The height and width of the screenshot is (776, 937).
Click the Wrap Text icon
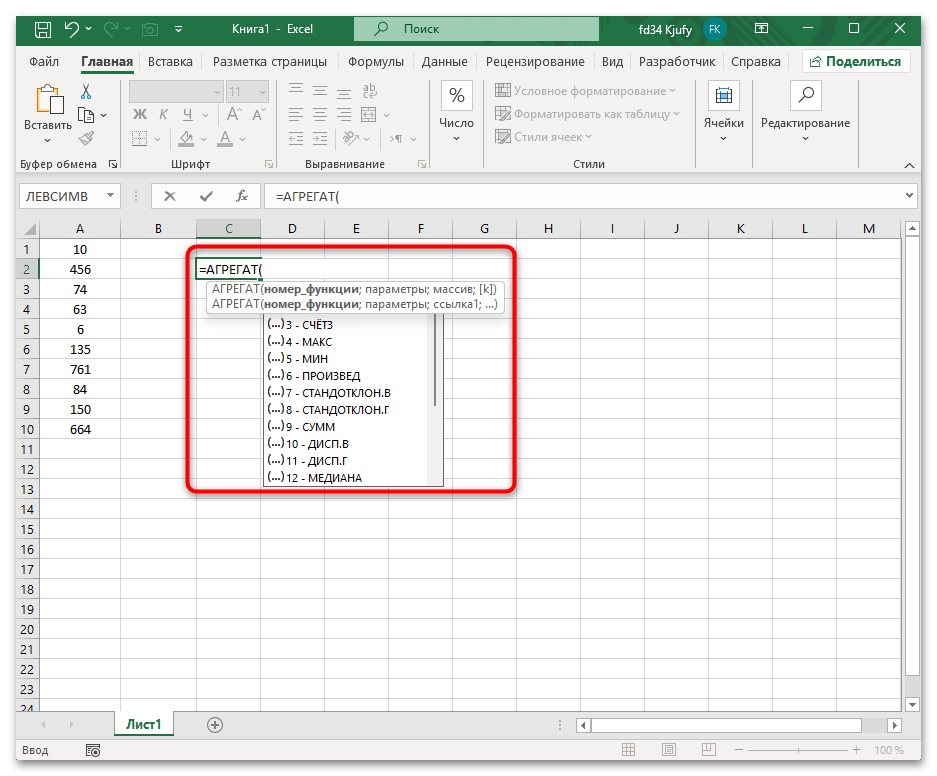click(x=369, y=91)
